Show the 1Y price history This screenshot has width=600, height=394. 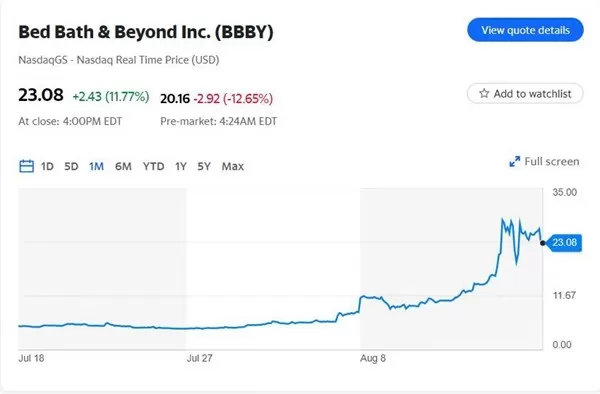tap(181, 166)
